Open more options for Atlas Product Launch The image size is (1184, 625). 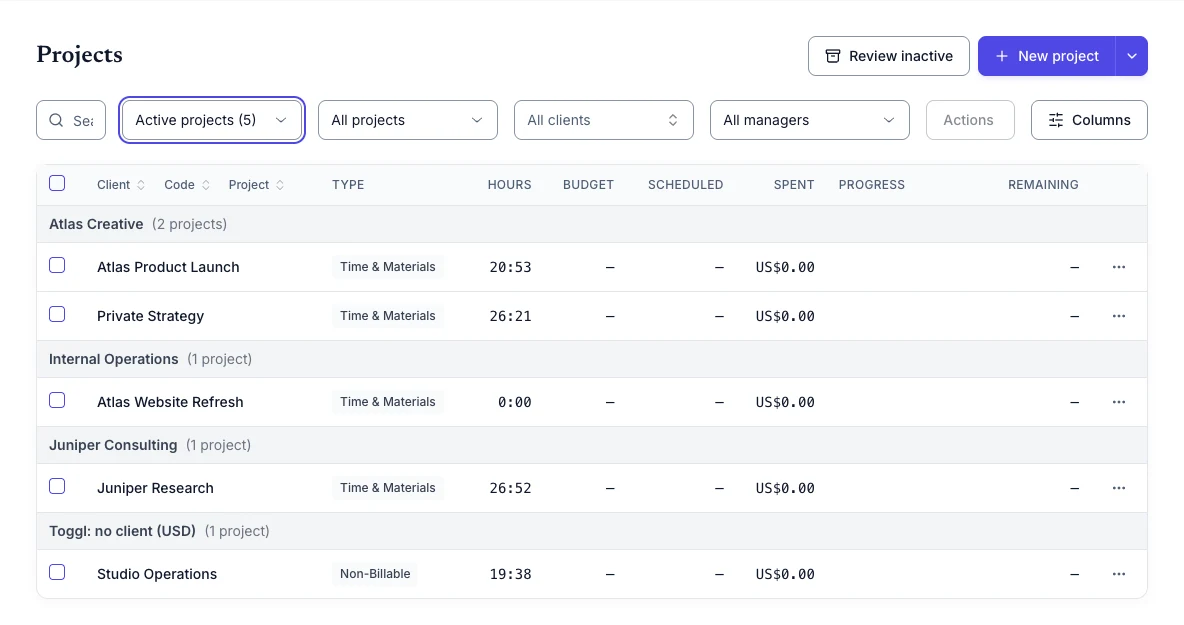pos(1118,267)
